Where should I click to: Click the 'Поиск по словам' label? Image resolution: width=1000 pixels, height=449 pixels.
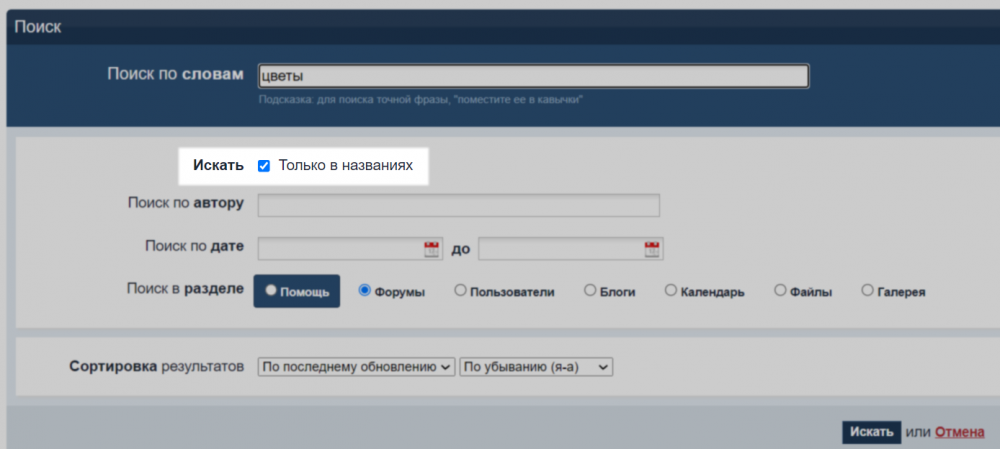pos(175,74)
